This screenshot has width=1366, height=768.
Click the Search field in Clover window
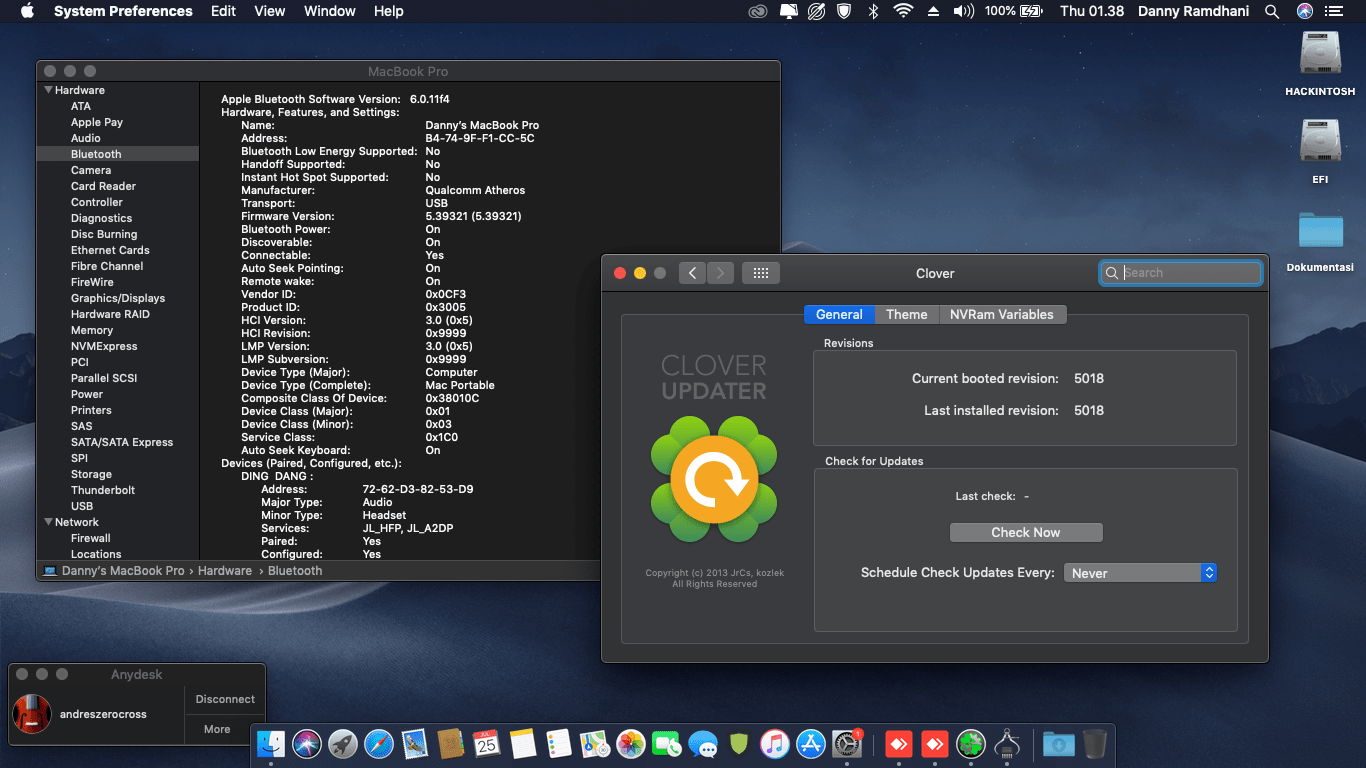[x=1181, y=273]
